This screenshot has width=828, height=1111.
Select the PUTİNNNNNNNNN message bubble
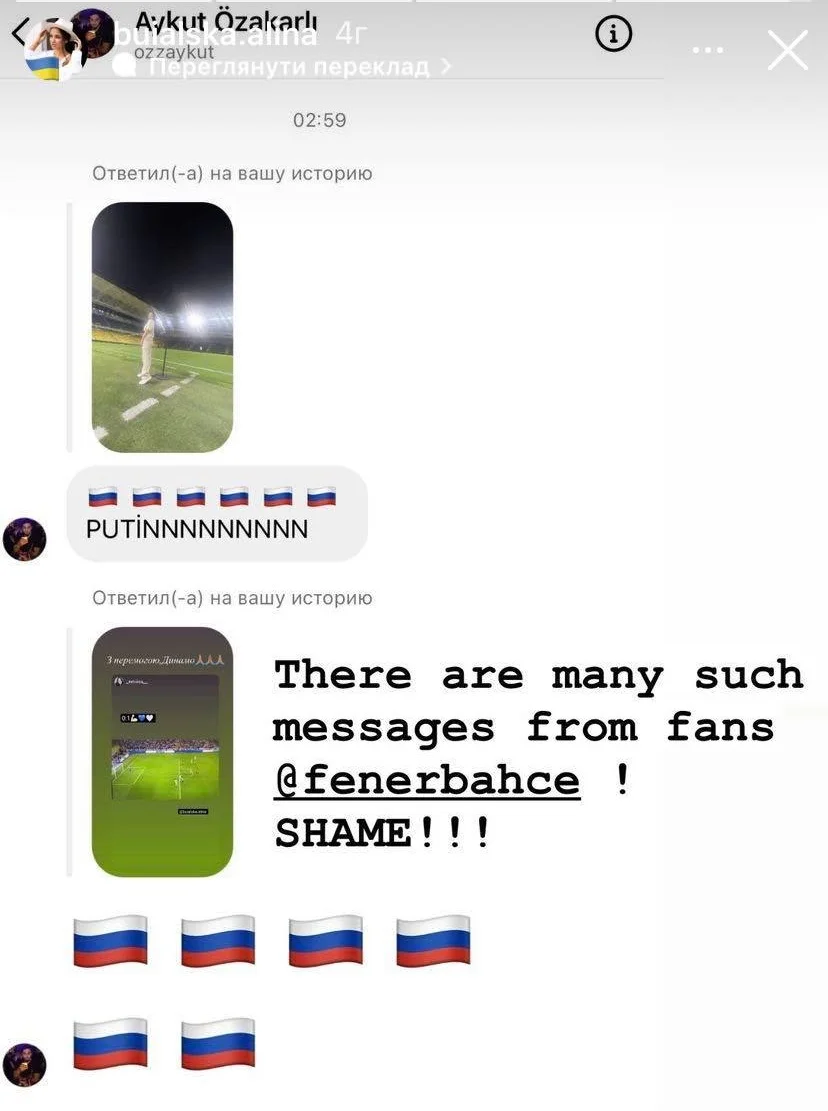(x=217, y=514)
